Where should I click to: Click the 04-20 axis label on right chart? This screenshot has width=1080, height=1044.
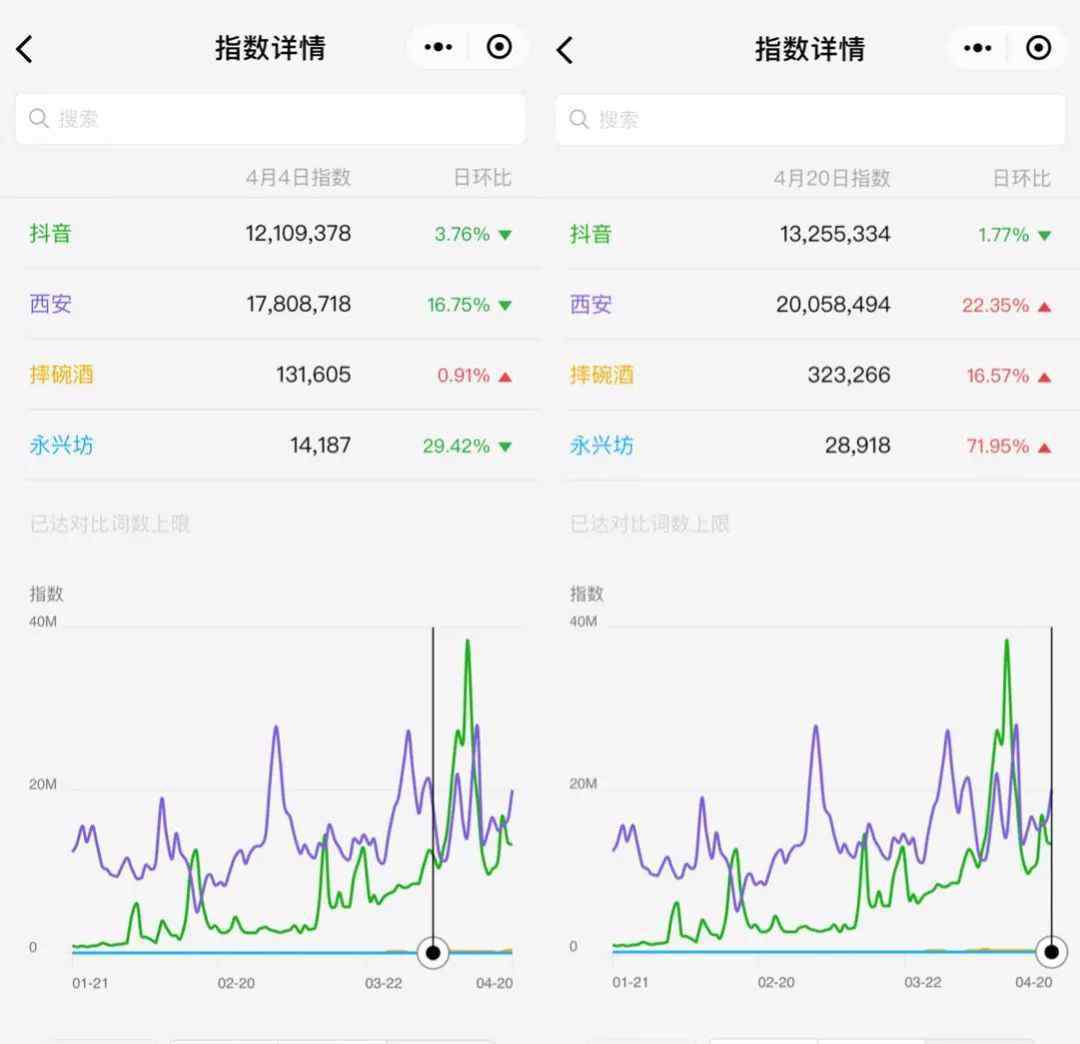click(x=1034, y=983)
